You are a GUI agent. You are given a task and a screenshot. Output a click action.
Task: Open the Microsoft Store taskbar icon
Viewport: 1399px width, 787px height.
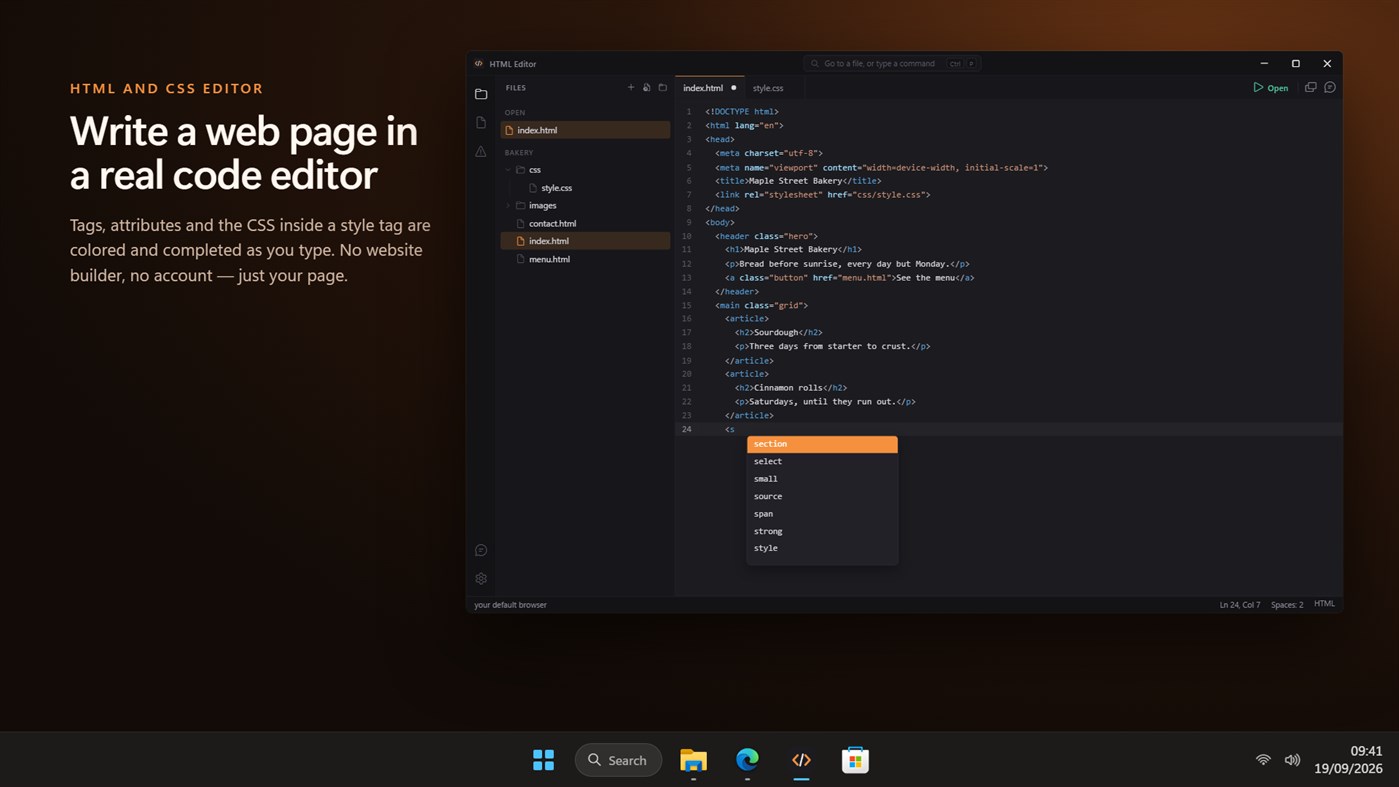tap(855, 760)
